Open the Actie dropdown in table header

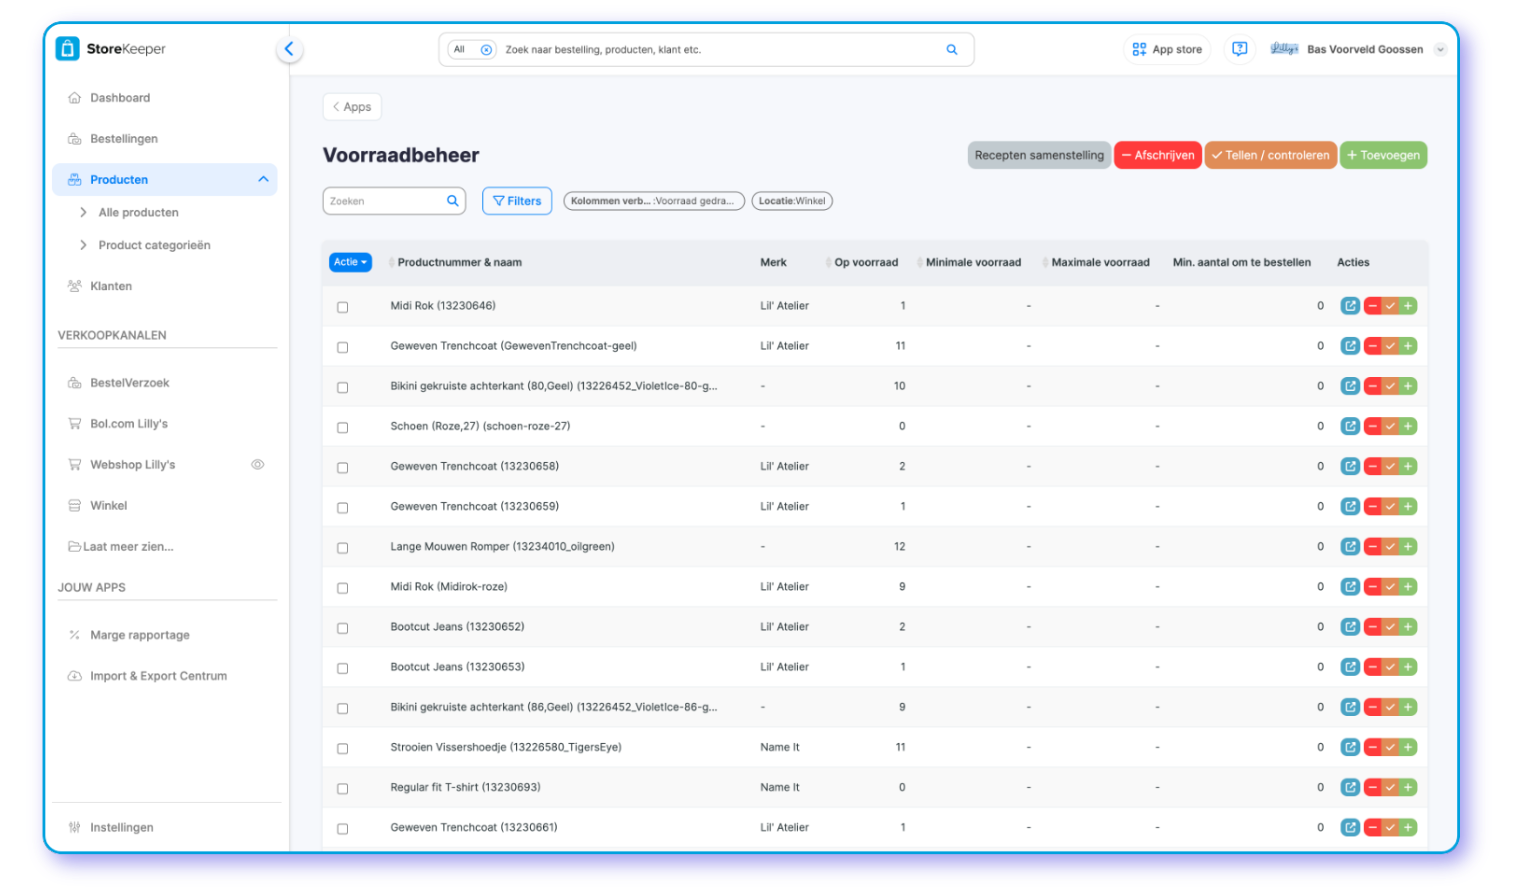(350, 262)
